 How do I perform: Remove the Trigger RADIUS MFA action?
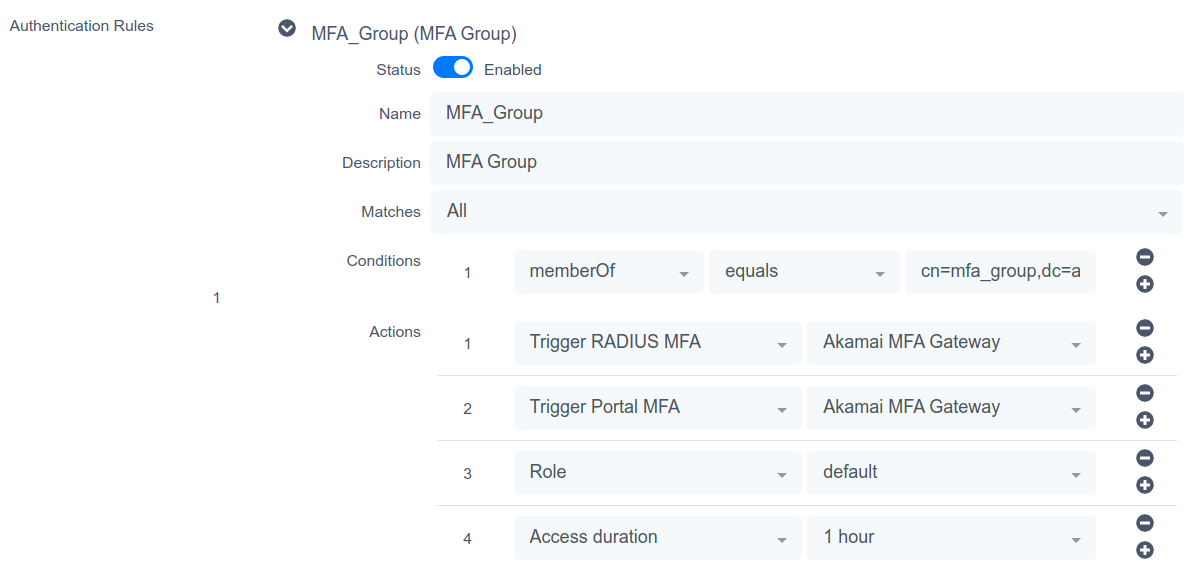1145,328
